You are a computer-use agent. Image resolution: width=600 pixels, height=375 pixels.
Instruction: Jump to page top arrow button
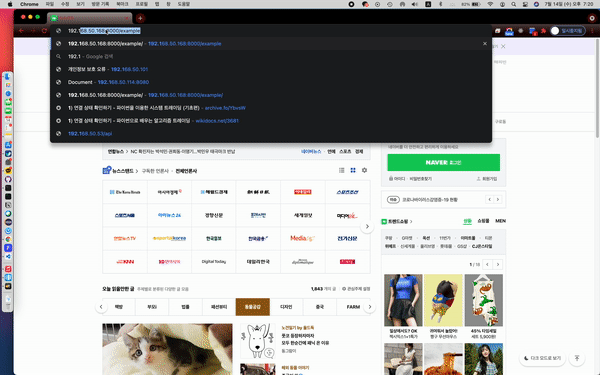click(577, 358)
